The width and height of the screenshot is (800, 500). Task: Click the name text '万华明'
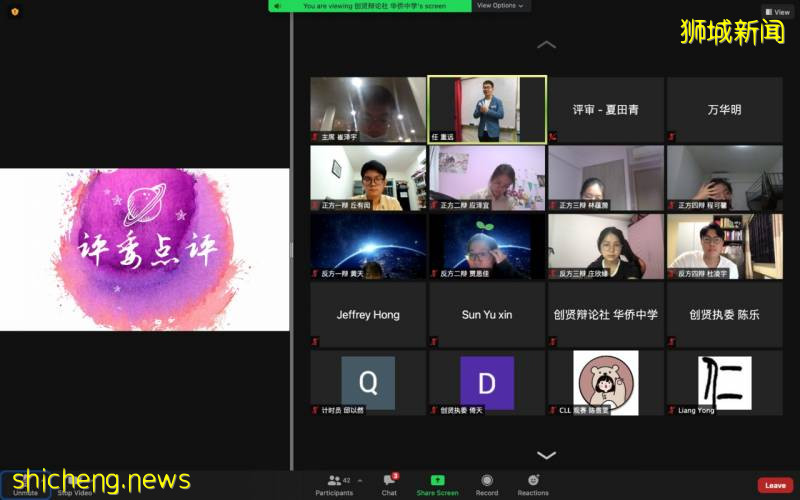click(724, 110)
